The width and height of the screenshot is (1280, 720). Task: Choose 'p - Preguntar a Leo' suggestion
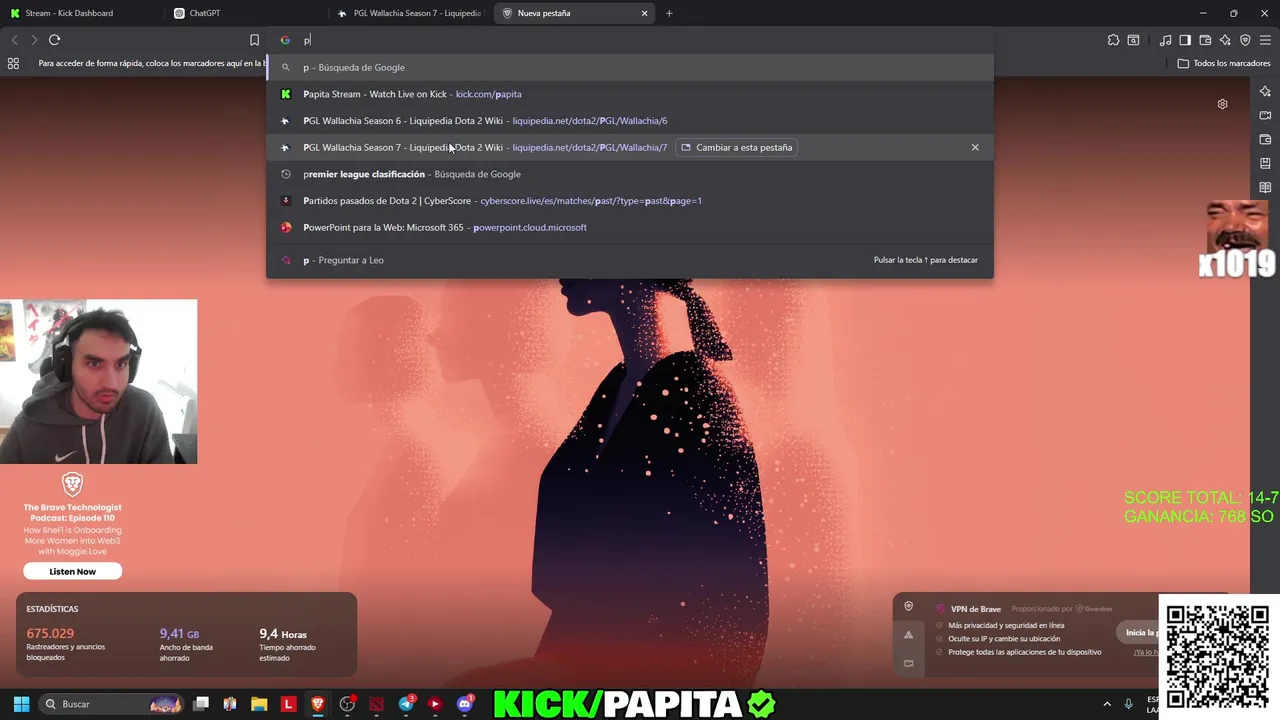[x=630, y=260]
